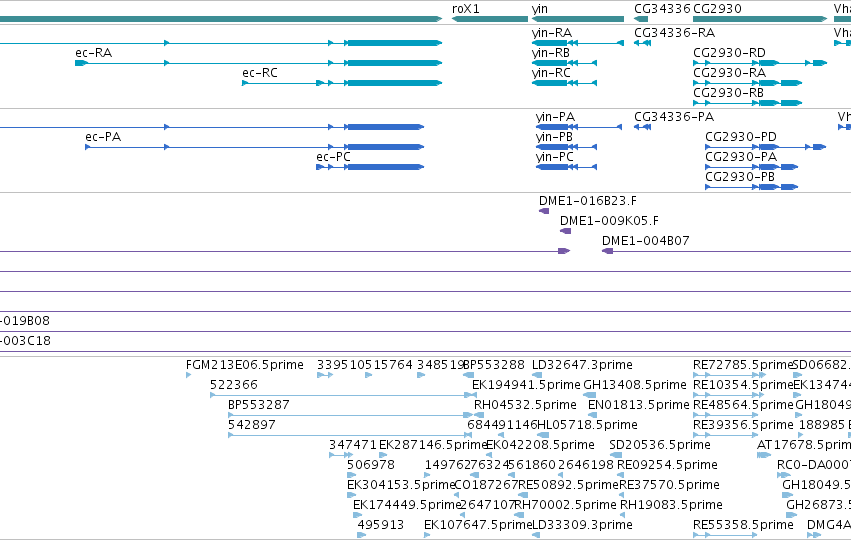Select the CG2930-RA transcript
Viewport: 851px width, 540px height.
tap(747, 83)
